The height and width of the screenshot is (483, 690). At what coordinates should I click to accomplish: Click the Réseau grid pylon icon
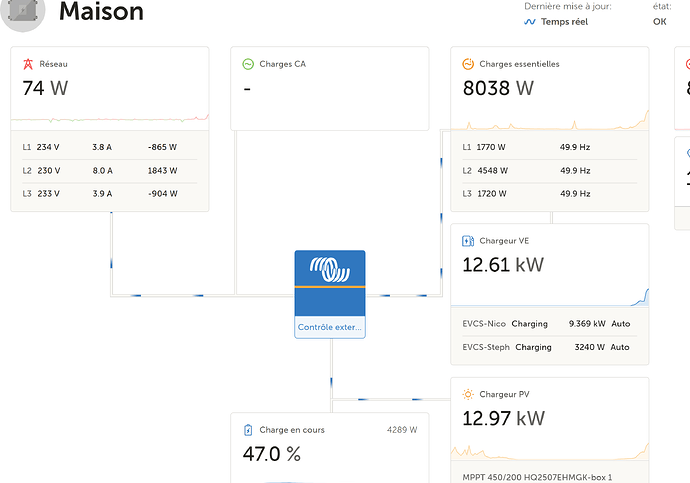coord(28,64)
